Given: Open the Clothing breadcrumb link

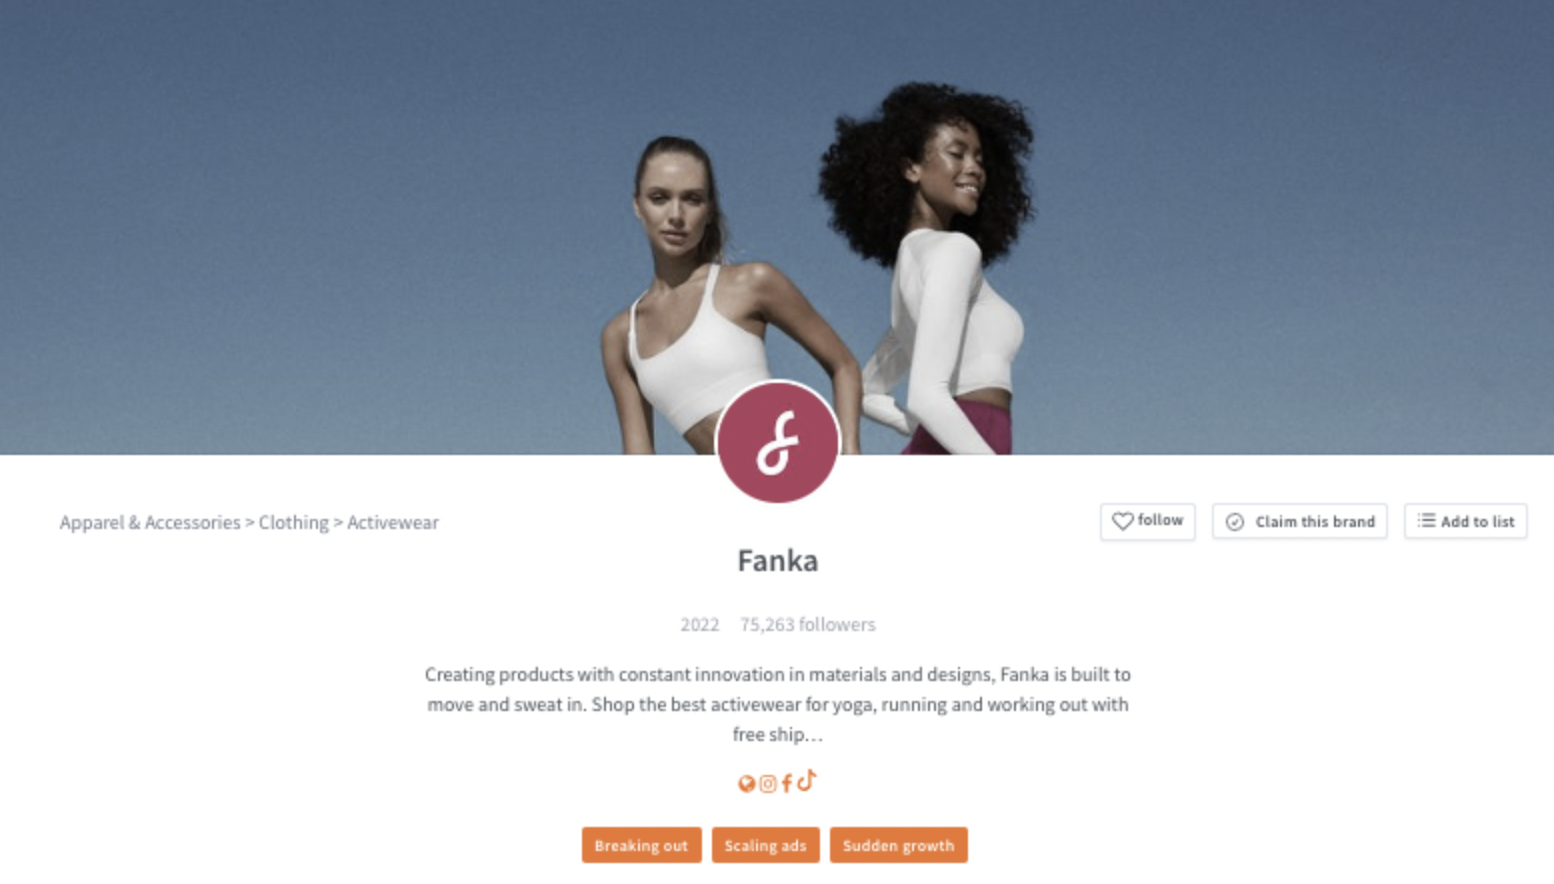Looking at the screenshot, I should 294,522.
